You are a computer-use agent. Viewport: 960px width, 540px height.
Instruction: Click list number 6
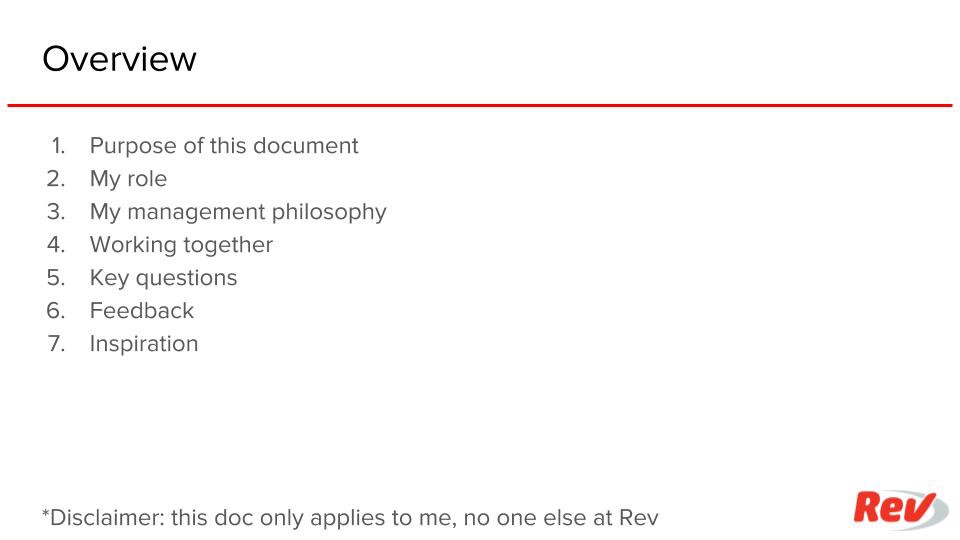[x=56, y=311]
